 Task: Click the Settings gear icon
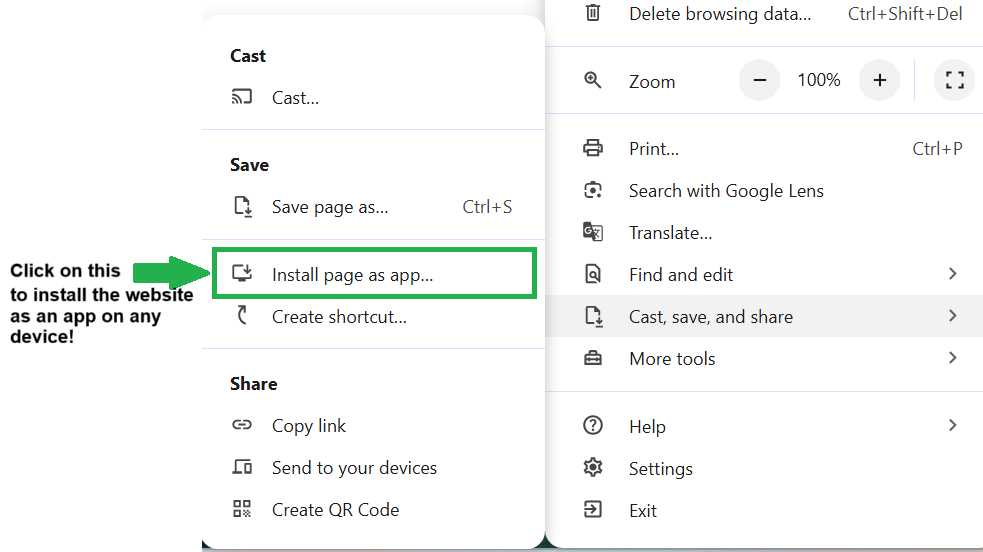click(x=593, y=467)
